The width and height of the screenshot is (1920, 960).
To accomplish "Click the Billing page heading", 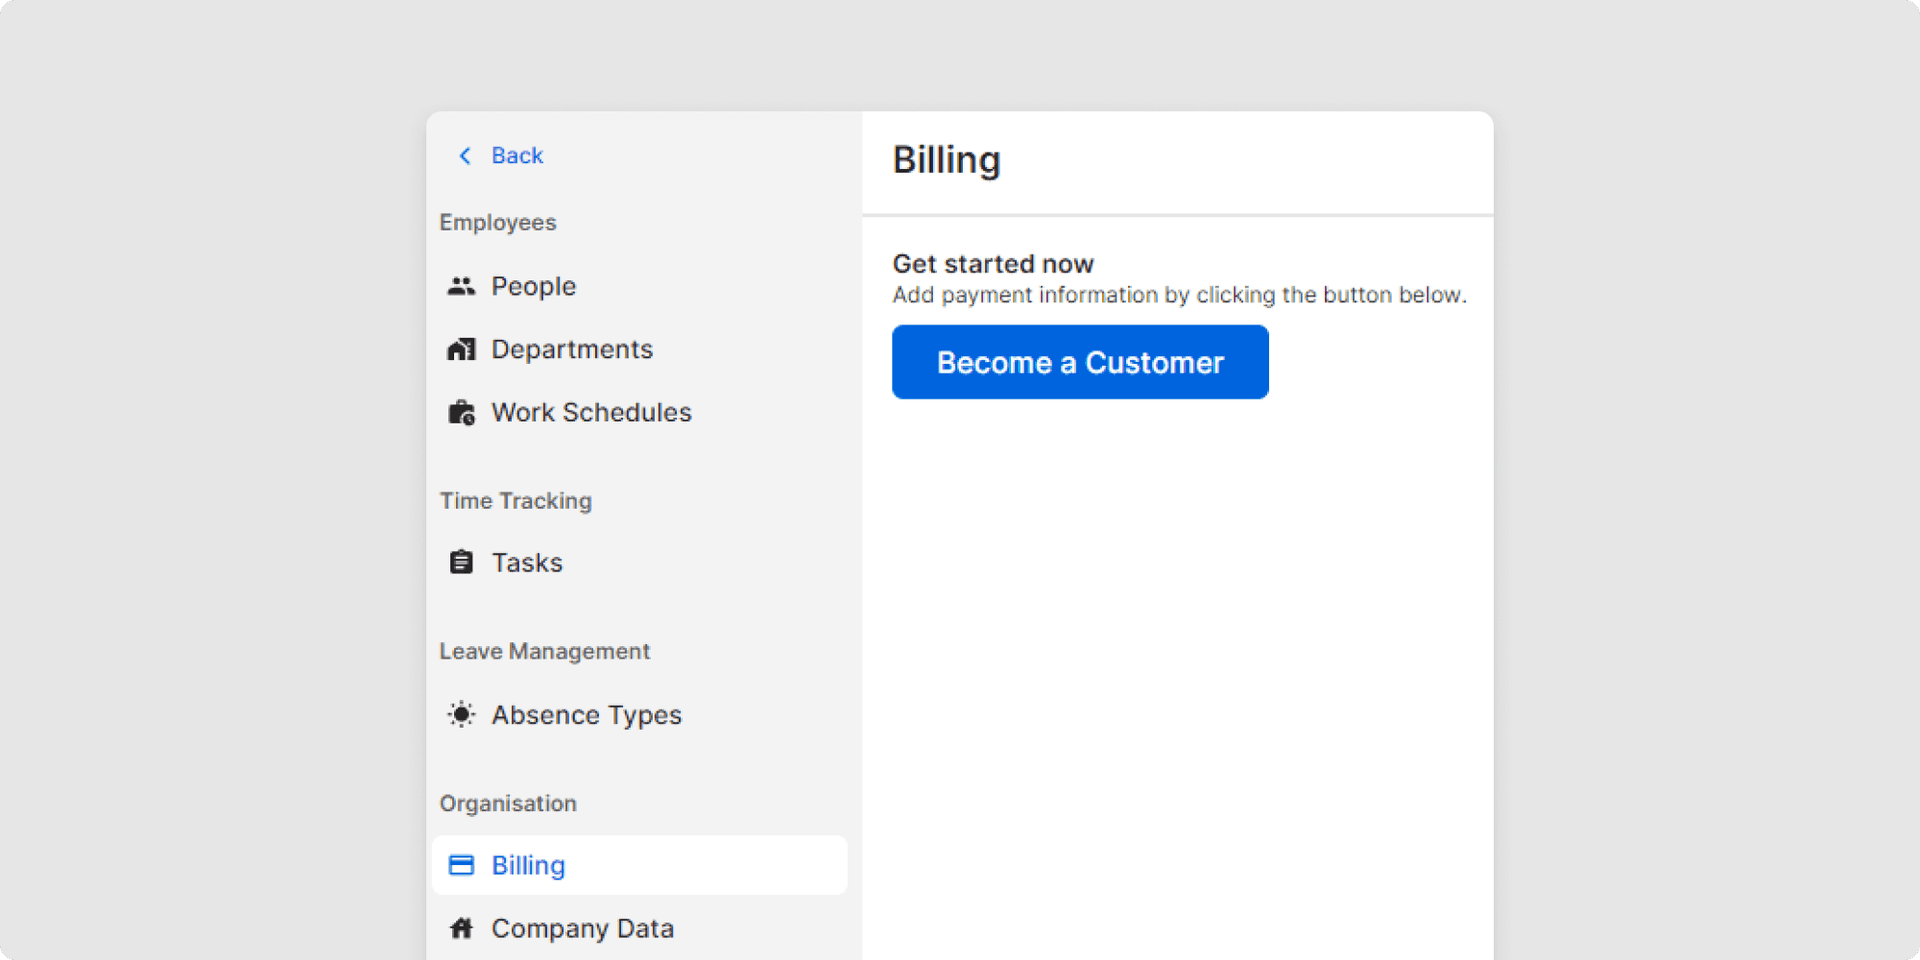I will pos(946,160).
